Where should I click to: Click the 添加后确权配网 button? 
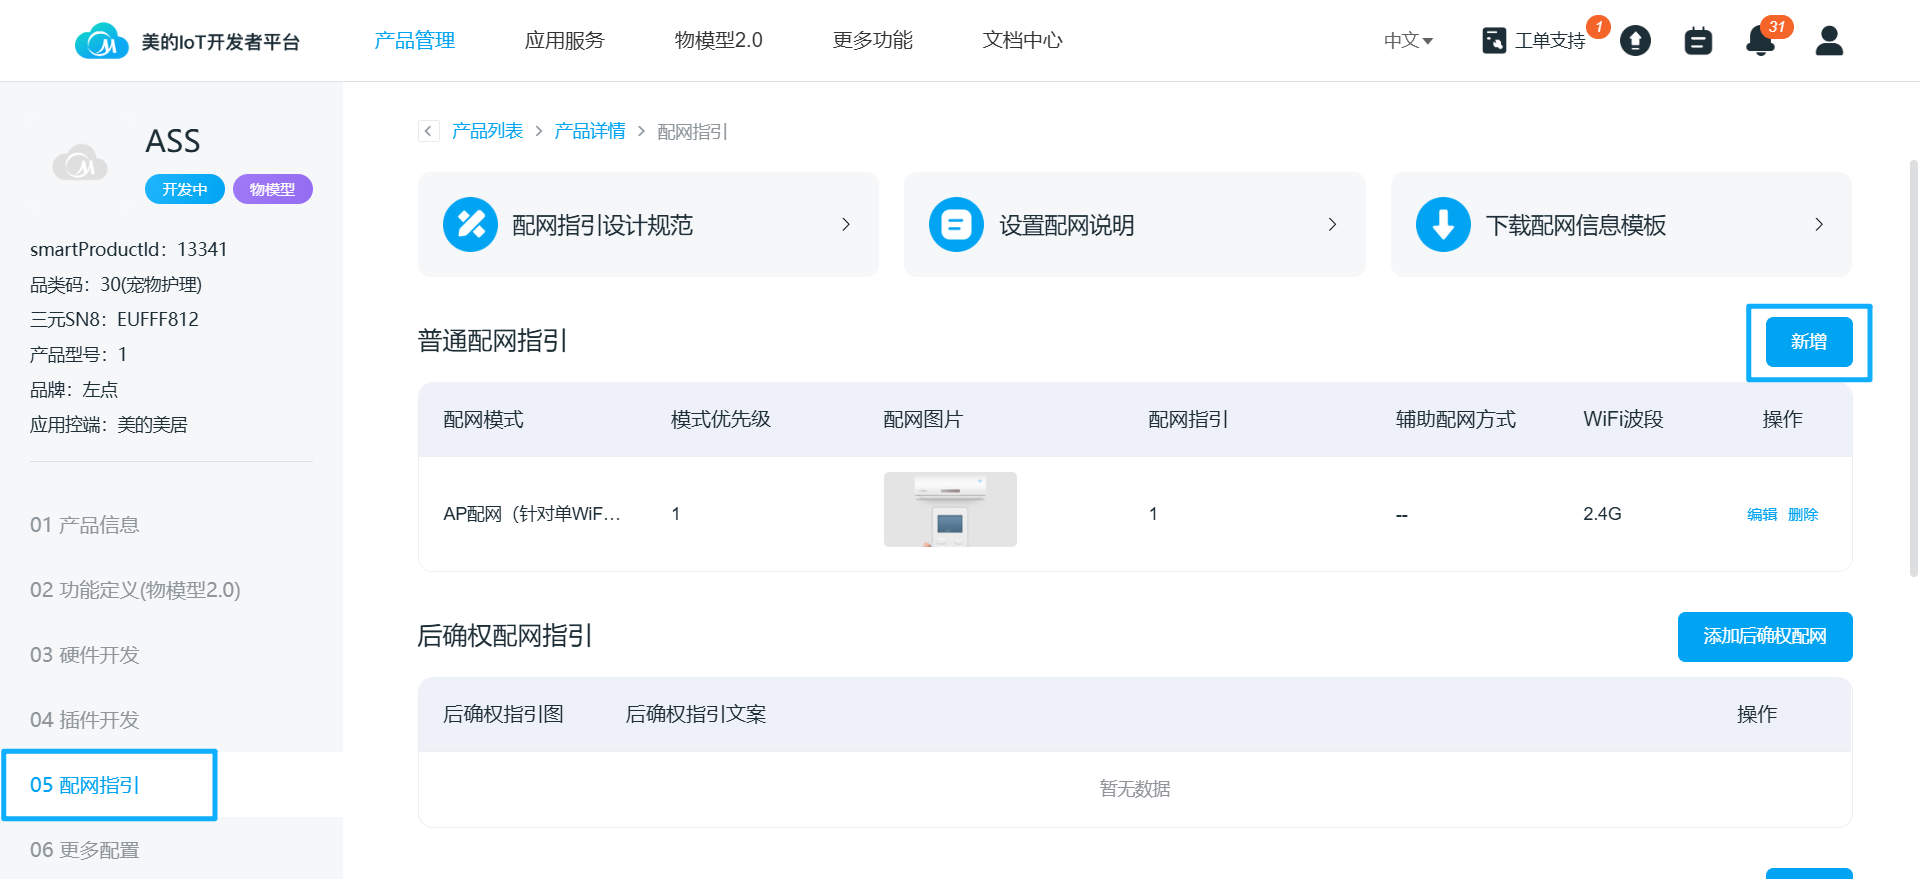click(1764, 637)
